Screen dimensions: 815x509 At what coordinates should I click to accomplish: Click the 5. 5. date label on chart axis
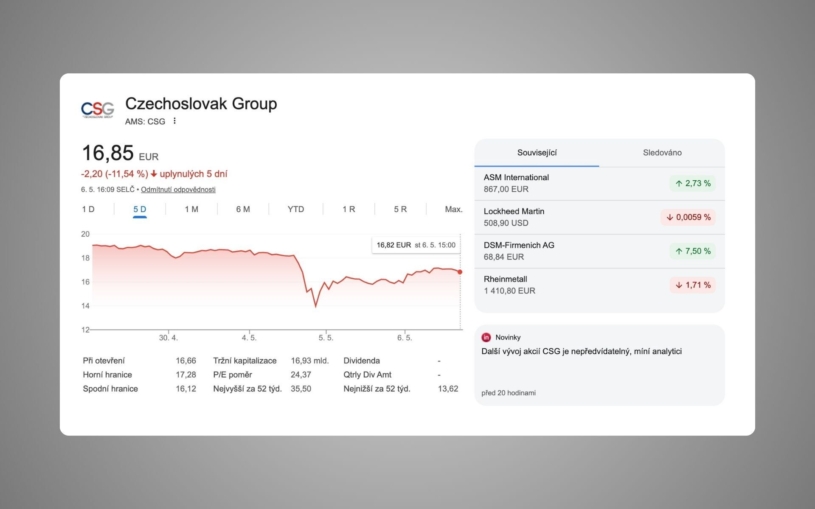click(326, 338)
